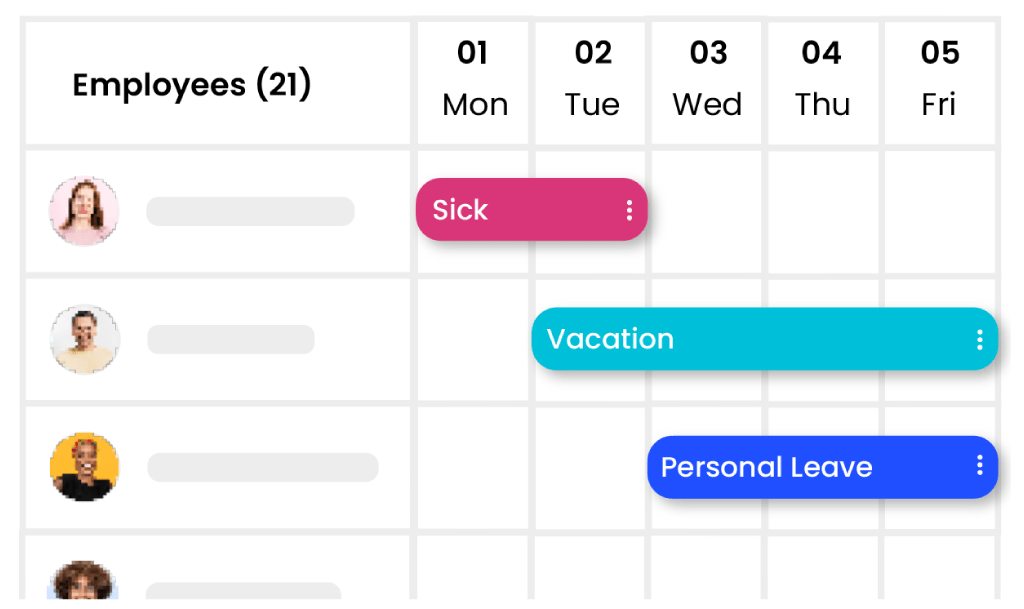Click the 02 Tue column header
Screen dimensions: 1024x609
coord(592,80)
